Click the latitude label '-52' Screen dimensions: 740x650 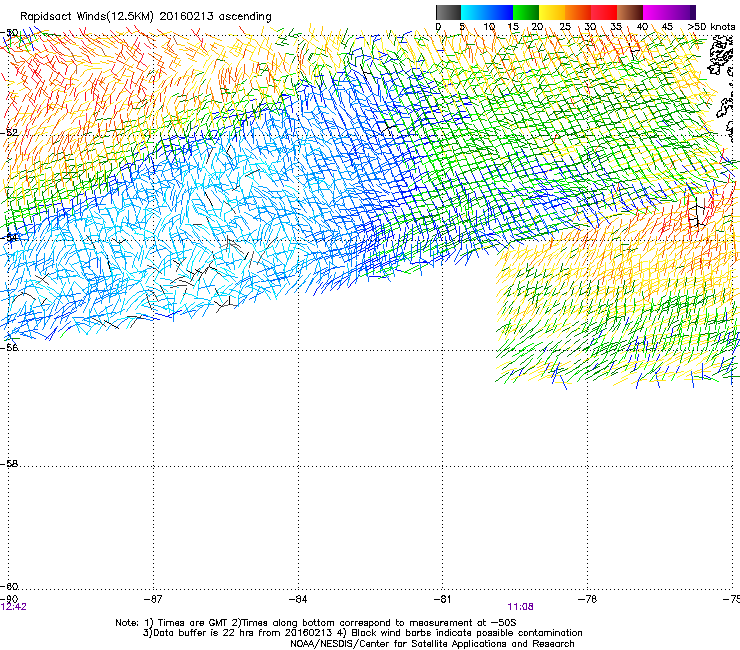(x=9, y=133)
